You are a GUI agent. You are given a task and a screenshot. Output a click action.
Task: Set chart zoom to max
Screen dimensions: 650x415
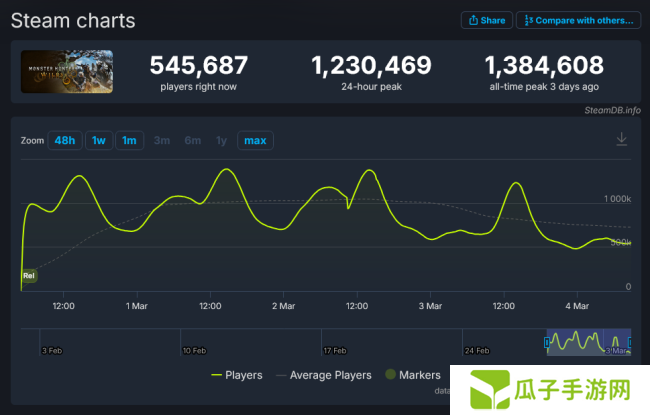tap(255, 141)
